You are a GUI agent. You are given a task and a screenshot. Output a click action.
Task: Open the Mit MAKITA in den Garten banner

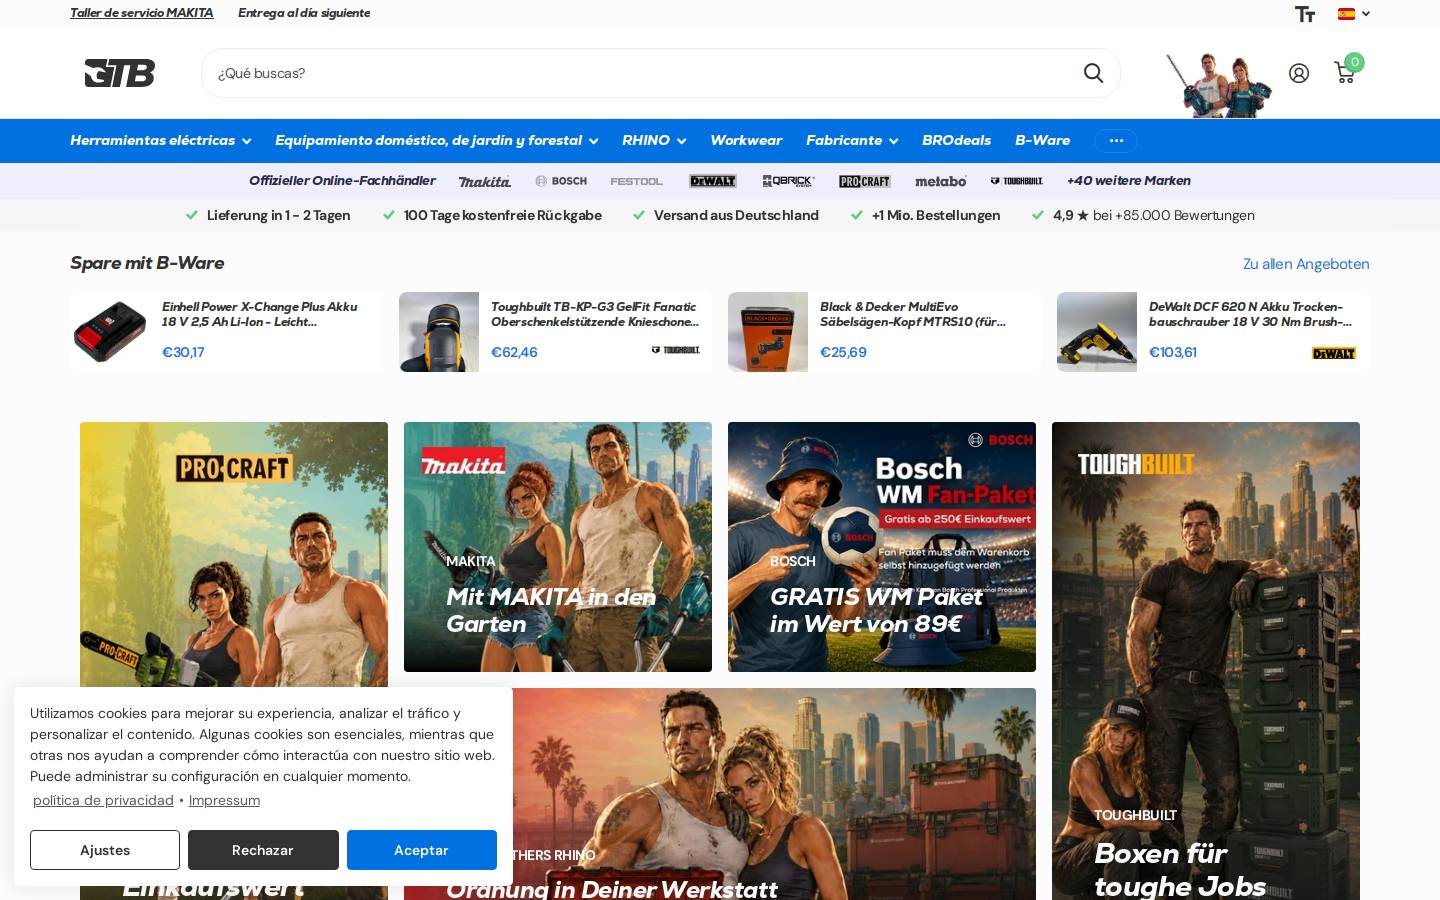click(558, 547)
